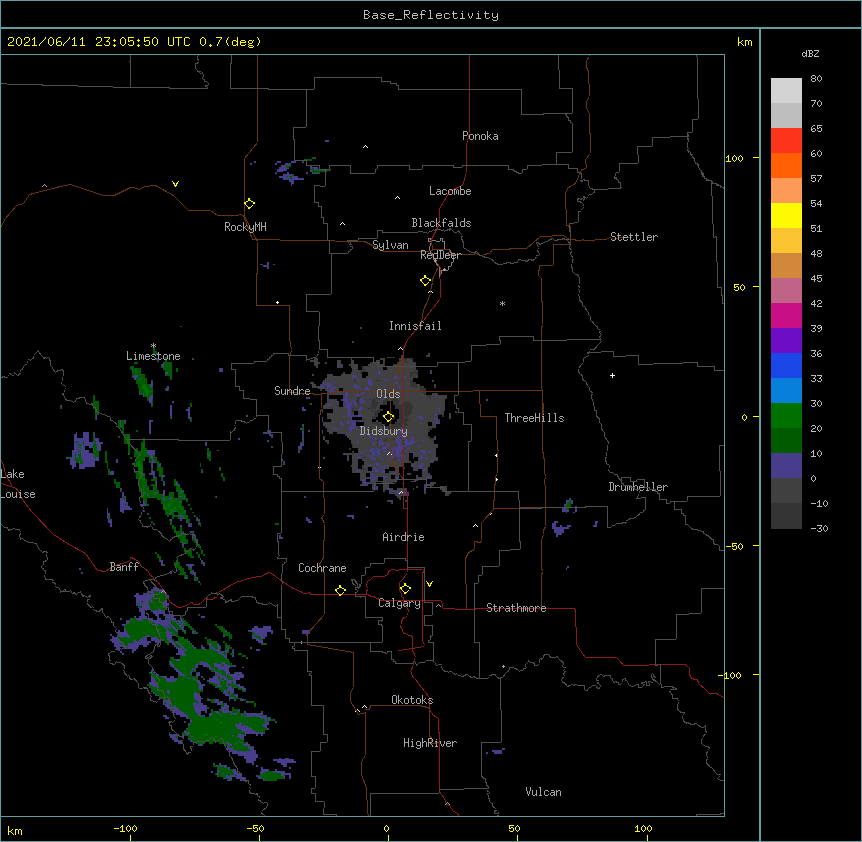The width and height of the screenshot is (862, 842).
Task: Click the yellow diamond marker above Calgary label
Action: [405, 589]
